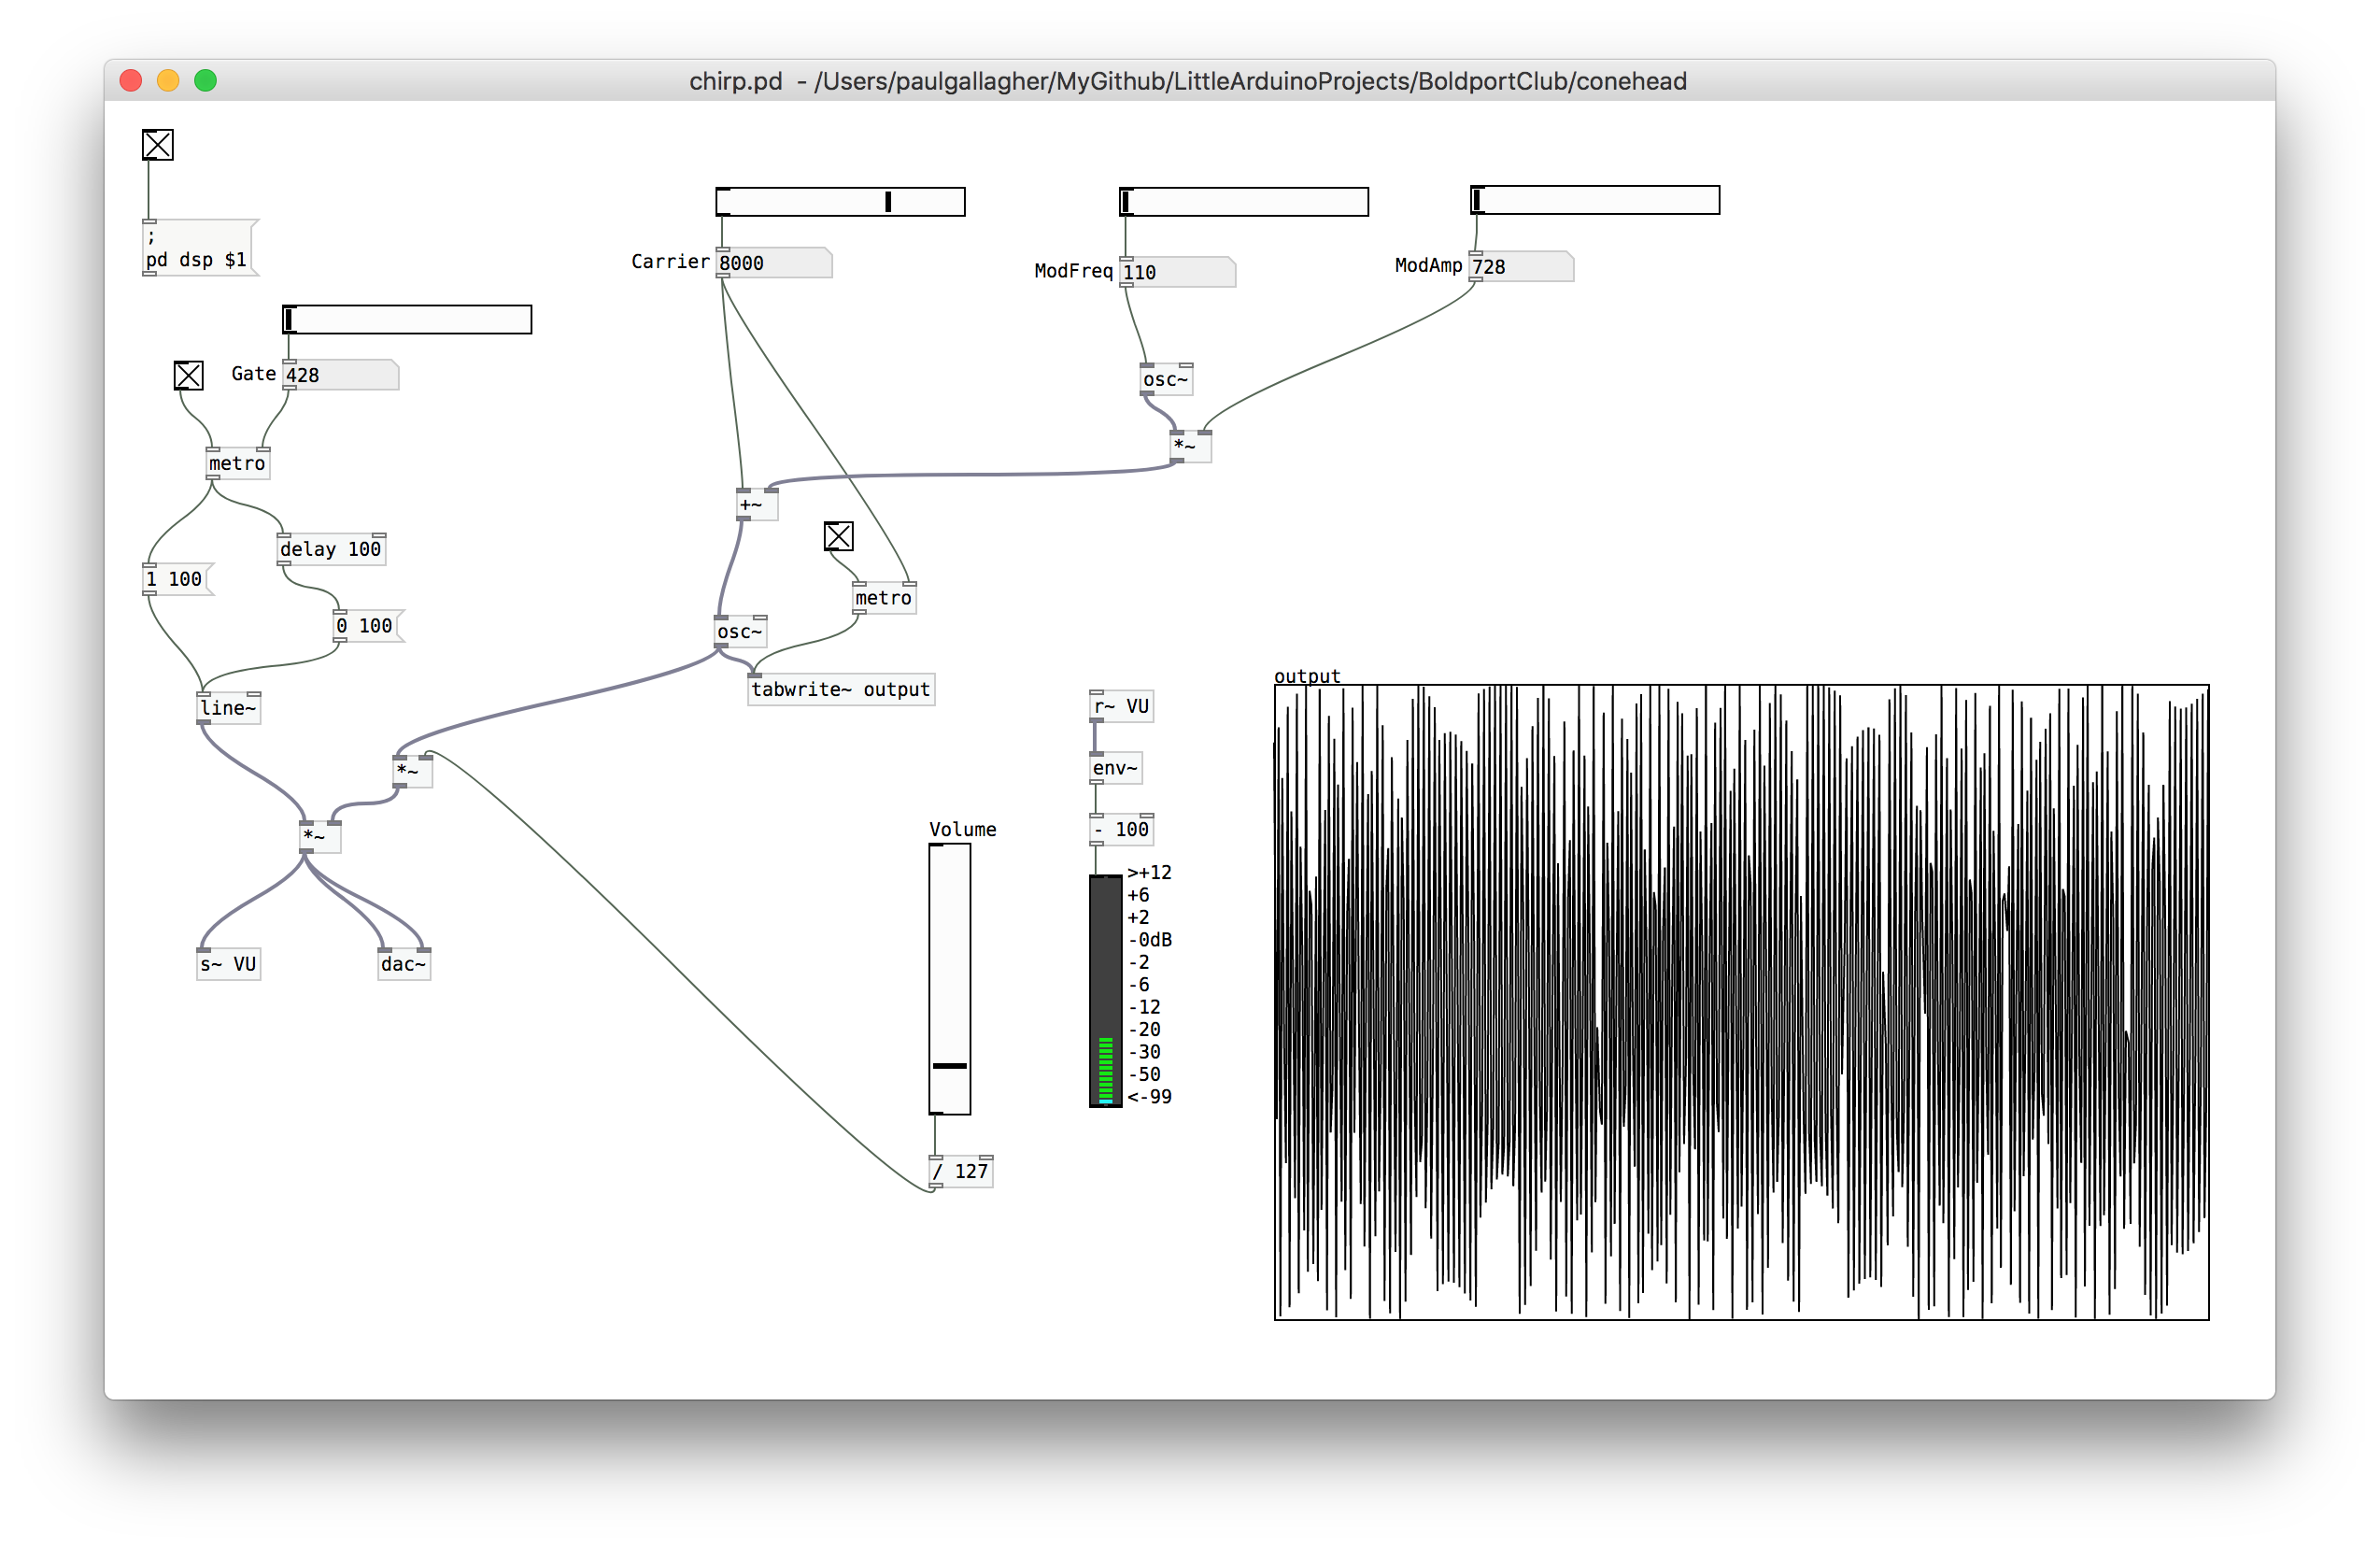The width and height of the screenshot is (2380, 1549).
Task: Click the Gate horizontal slider
Action: coord(407,320)
